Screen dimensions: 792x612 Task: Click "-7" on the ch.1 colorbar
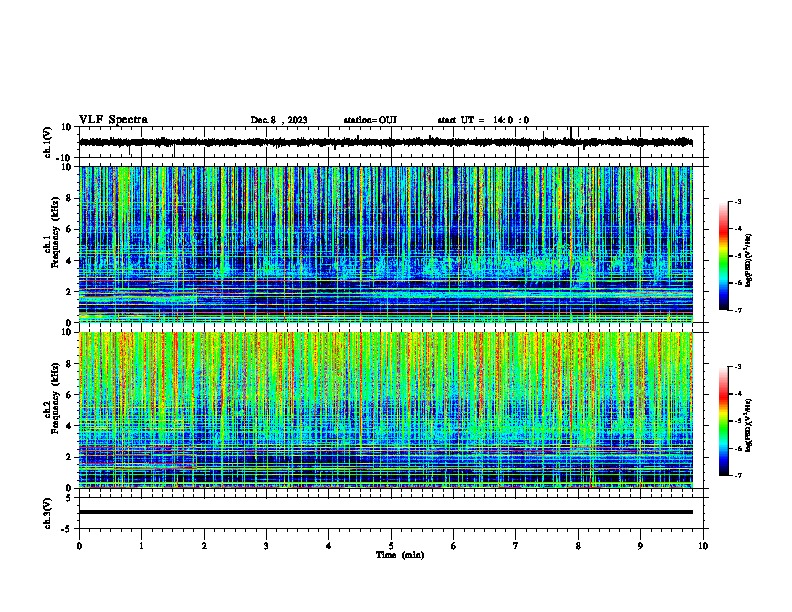point(738,310)
